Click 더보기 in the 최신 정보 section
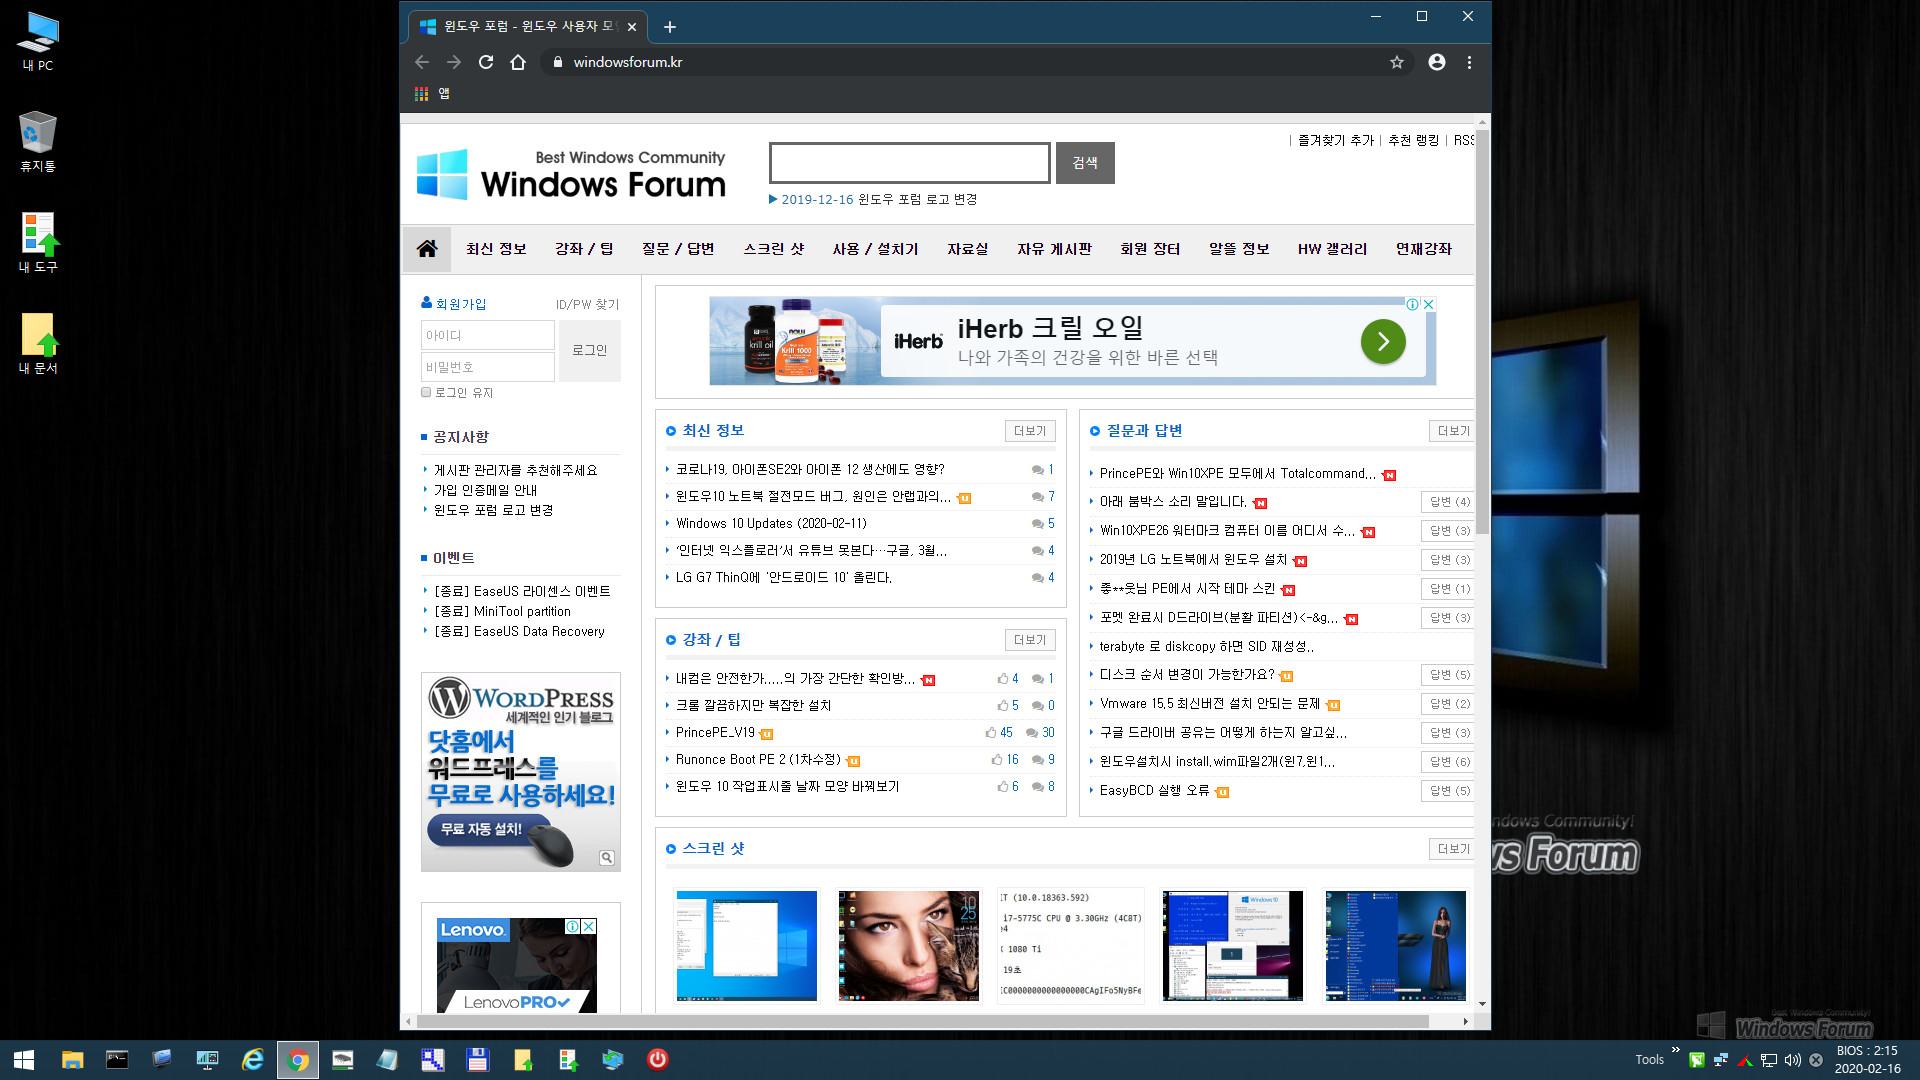 [1030, 431]
